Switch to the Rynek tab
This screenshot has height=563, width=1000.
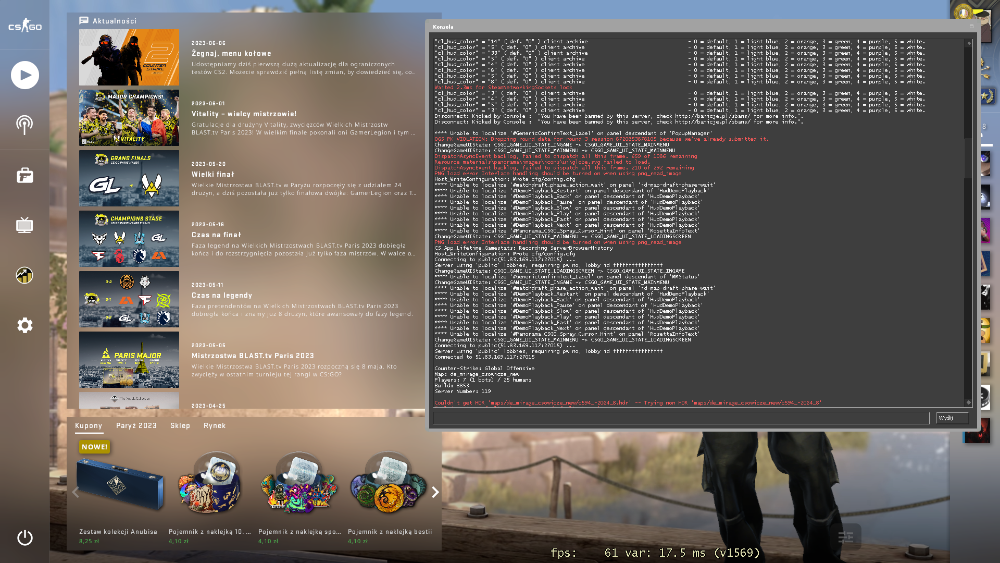tap(214, 425)
